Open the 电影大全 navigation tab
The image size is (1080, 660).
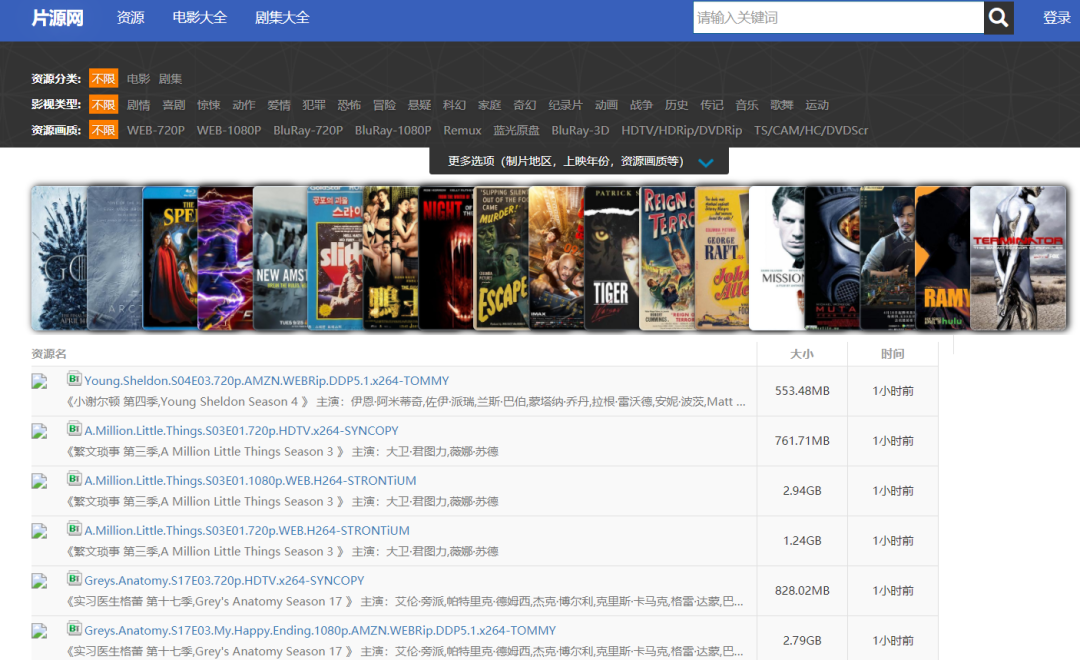point(200,18)
